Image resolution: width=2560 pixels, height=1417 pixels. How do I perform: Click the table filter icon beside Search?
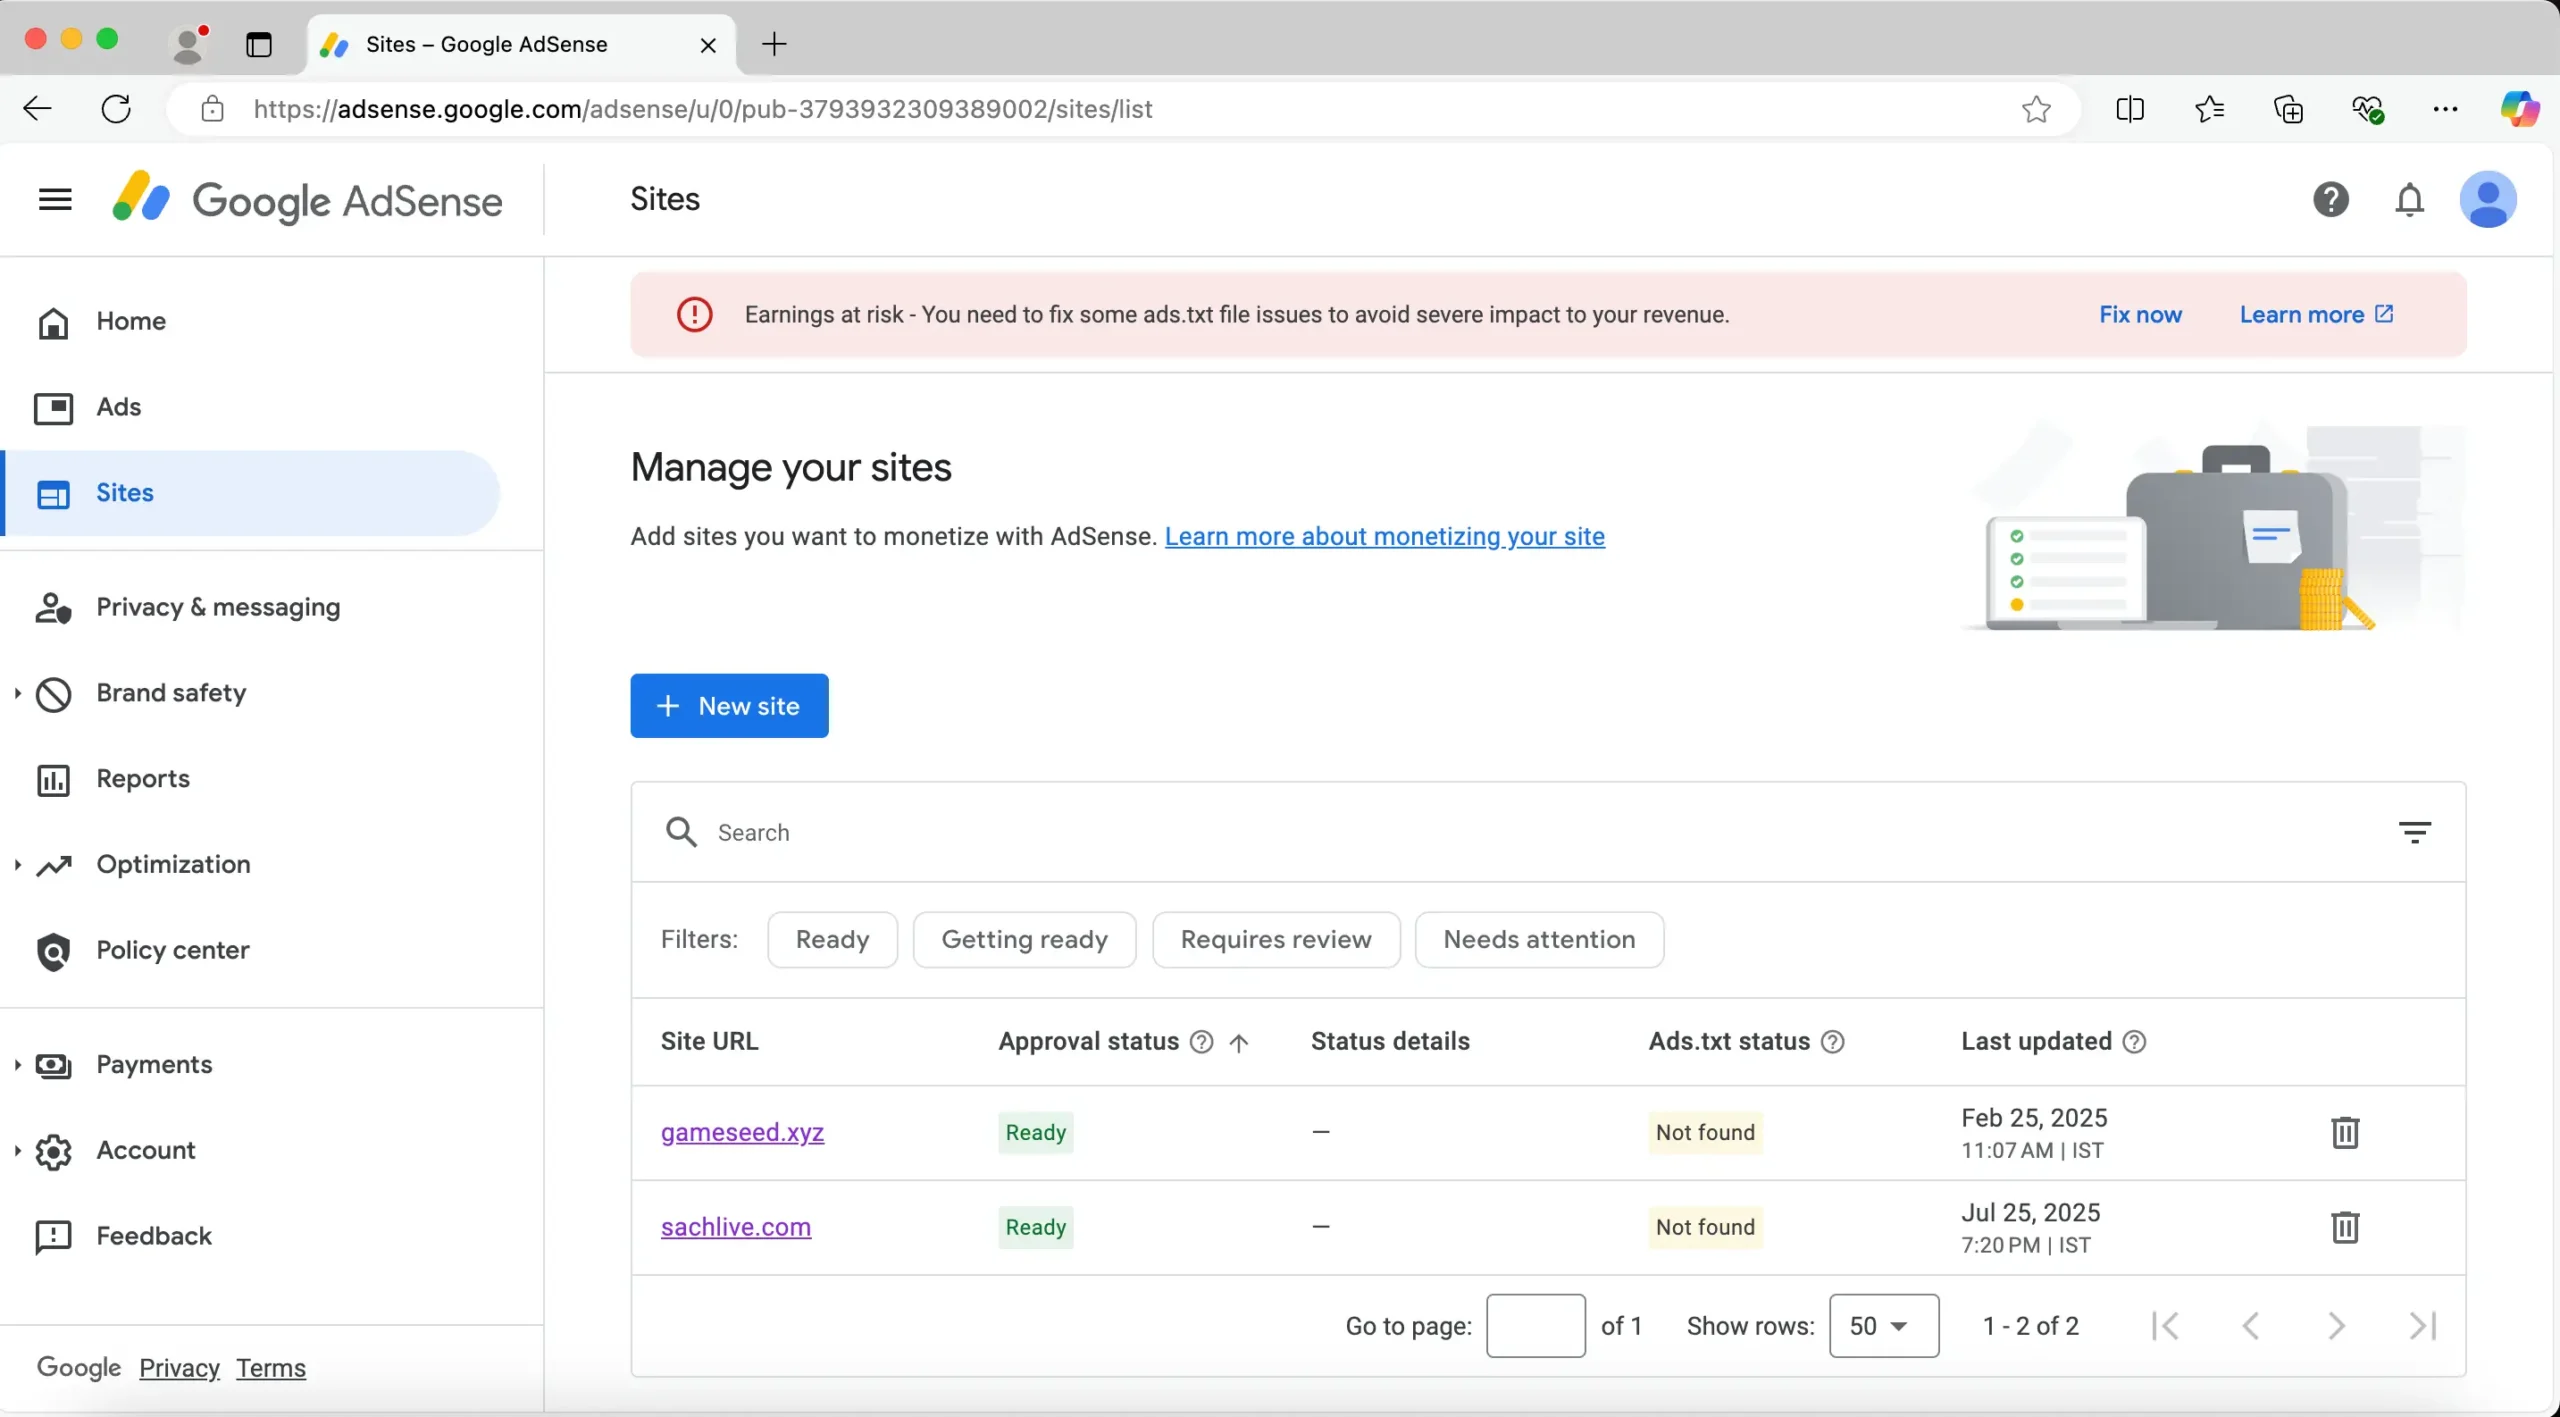2414,832
